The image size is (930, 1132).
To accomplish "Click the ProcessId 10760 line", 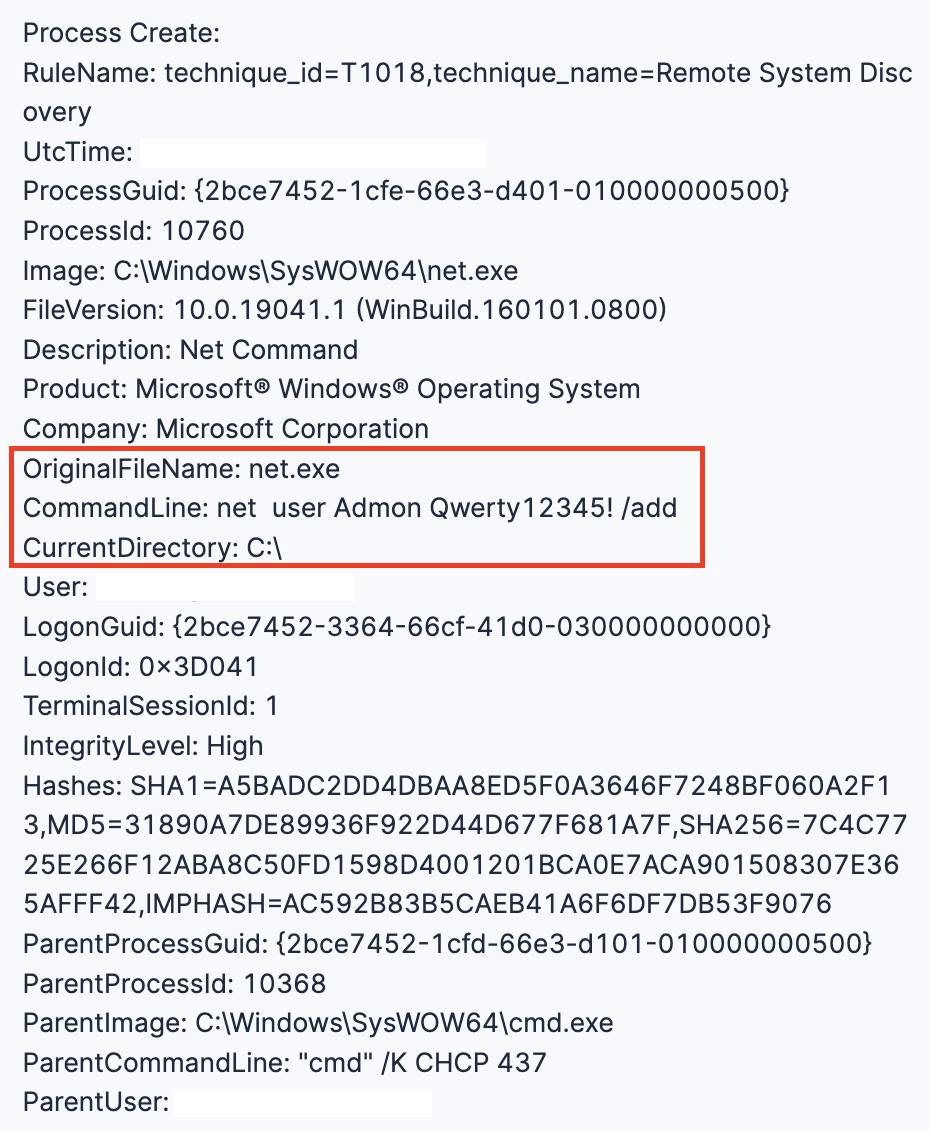I will (x=134, y=231).
